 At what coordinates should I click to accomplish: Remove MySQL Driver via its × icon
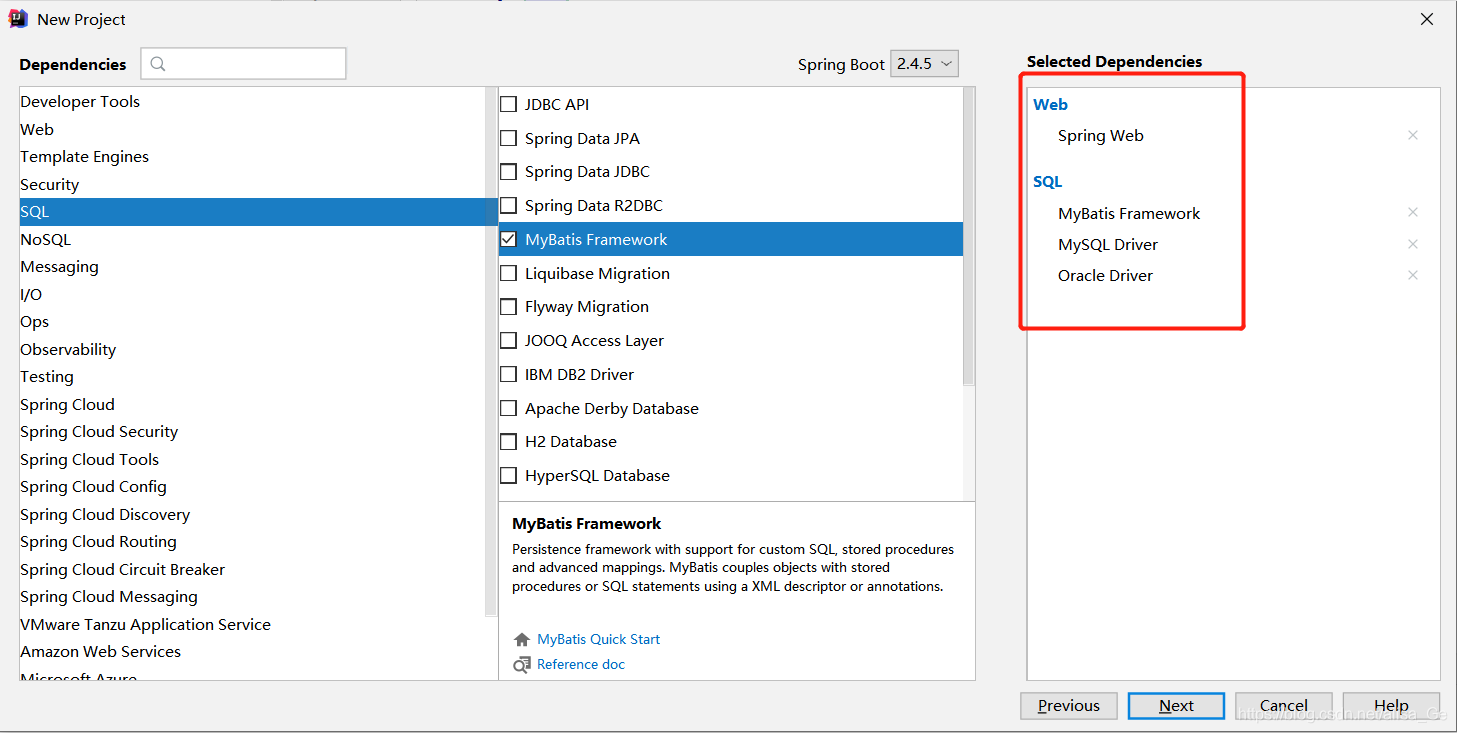point(1412,244)
